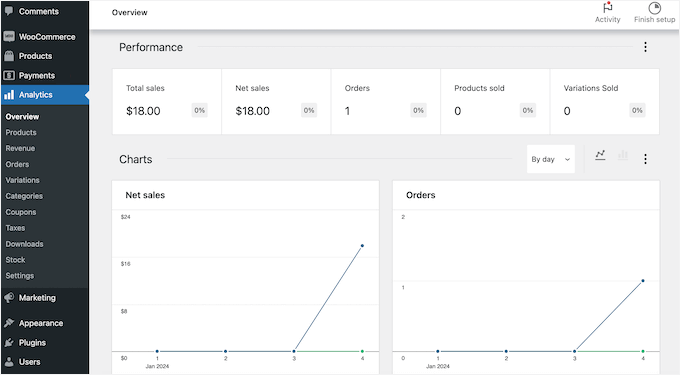The image size is (680, 375).
Task: Click the Charts section heading
Action: click(136, 159)
